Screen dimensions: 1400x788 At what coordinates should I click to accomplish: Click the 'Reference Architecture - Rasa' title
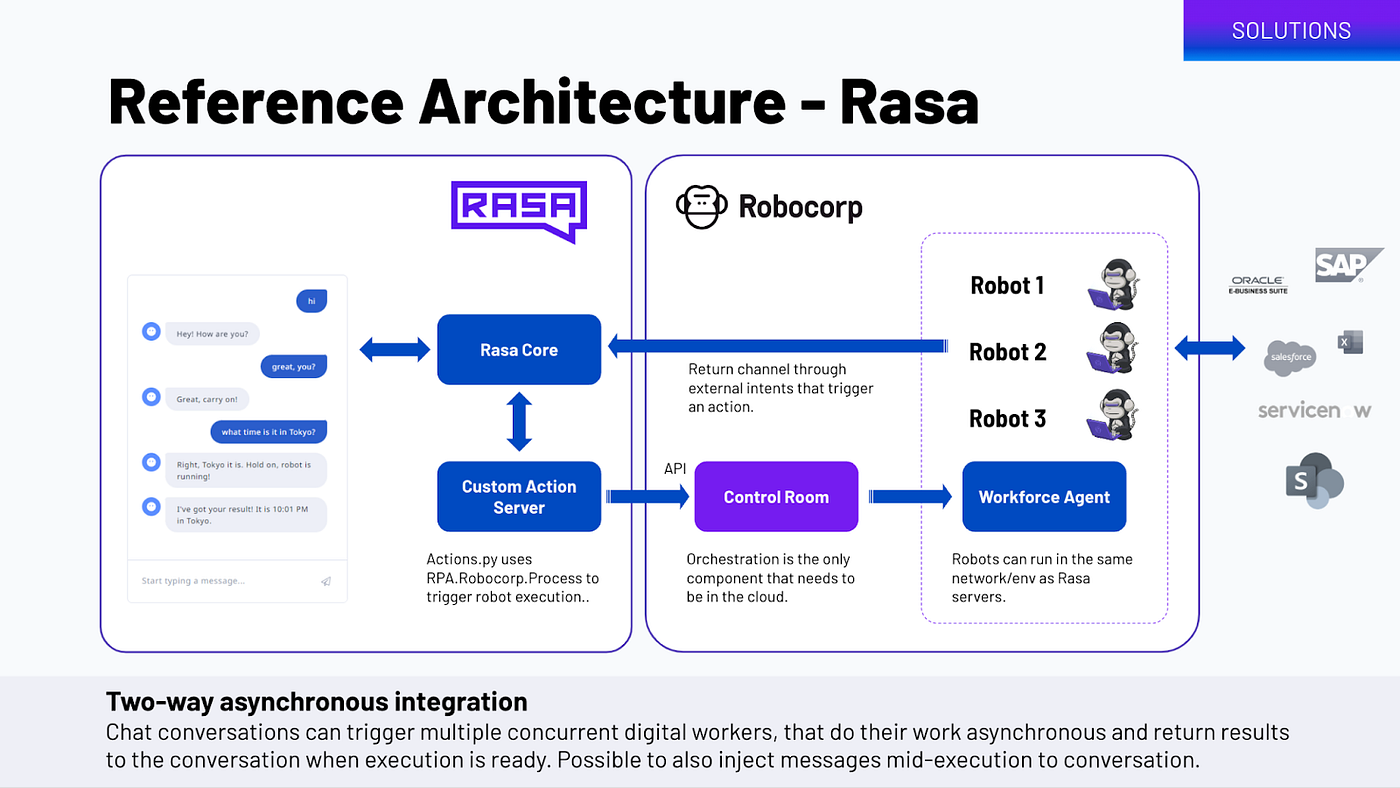tap(543, 101)
